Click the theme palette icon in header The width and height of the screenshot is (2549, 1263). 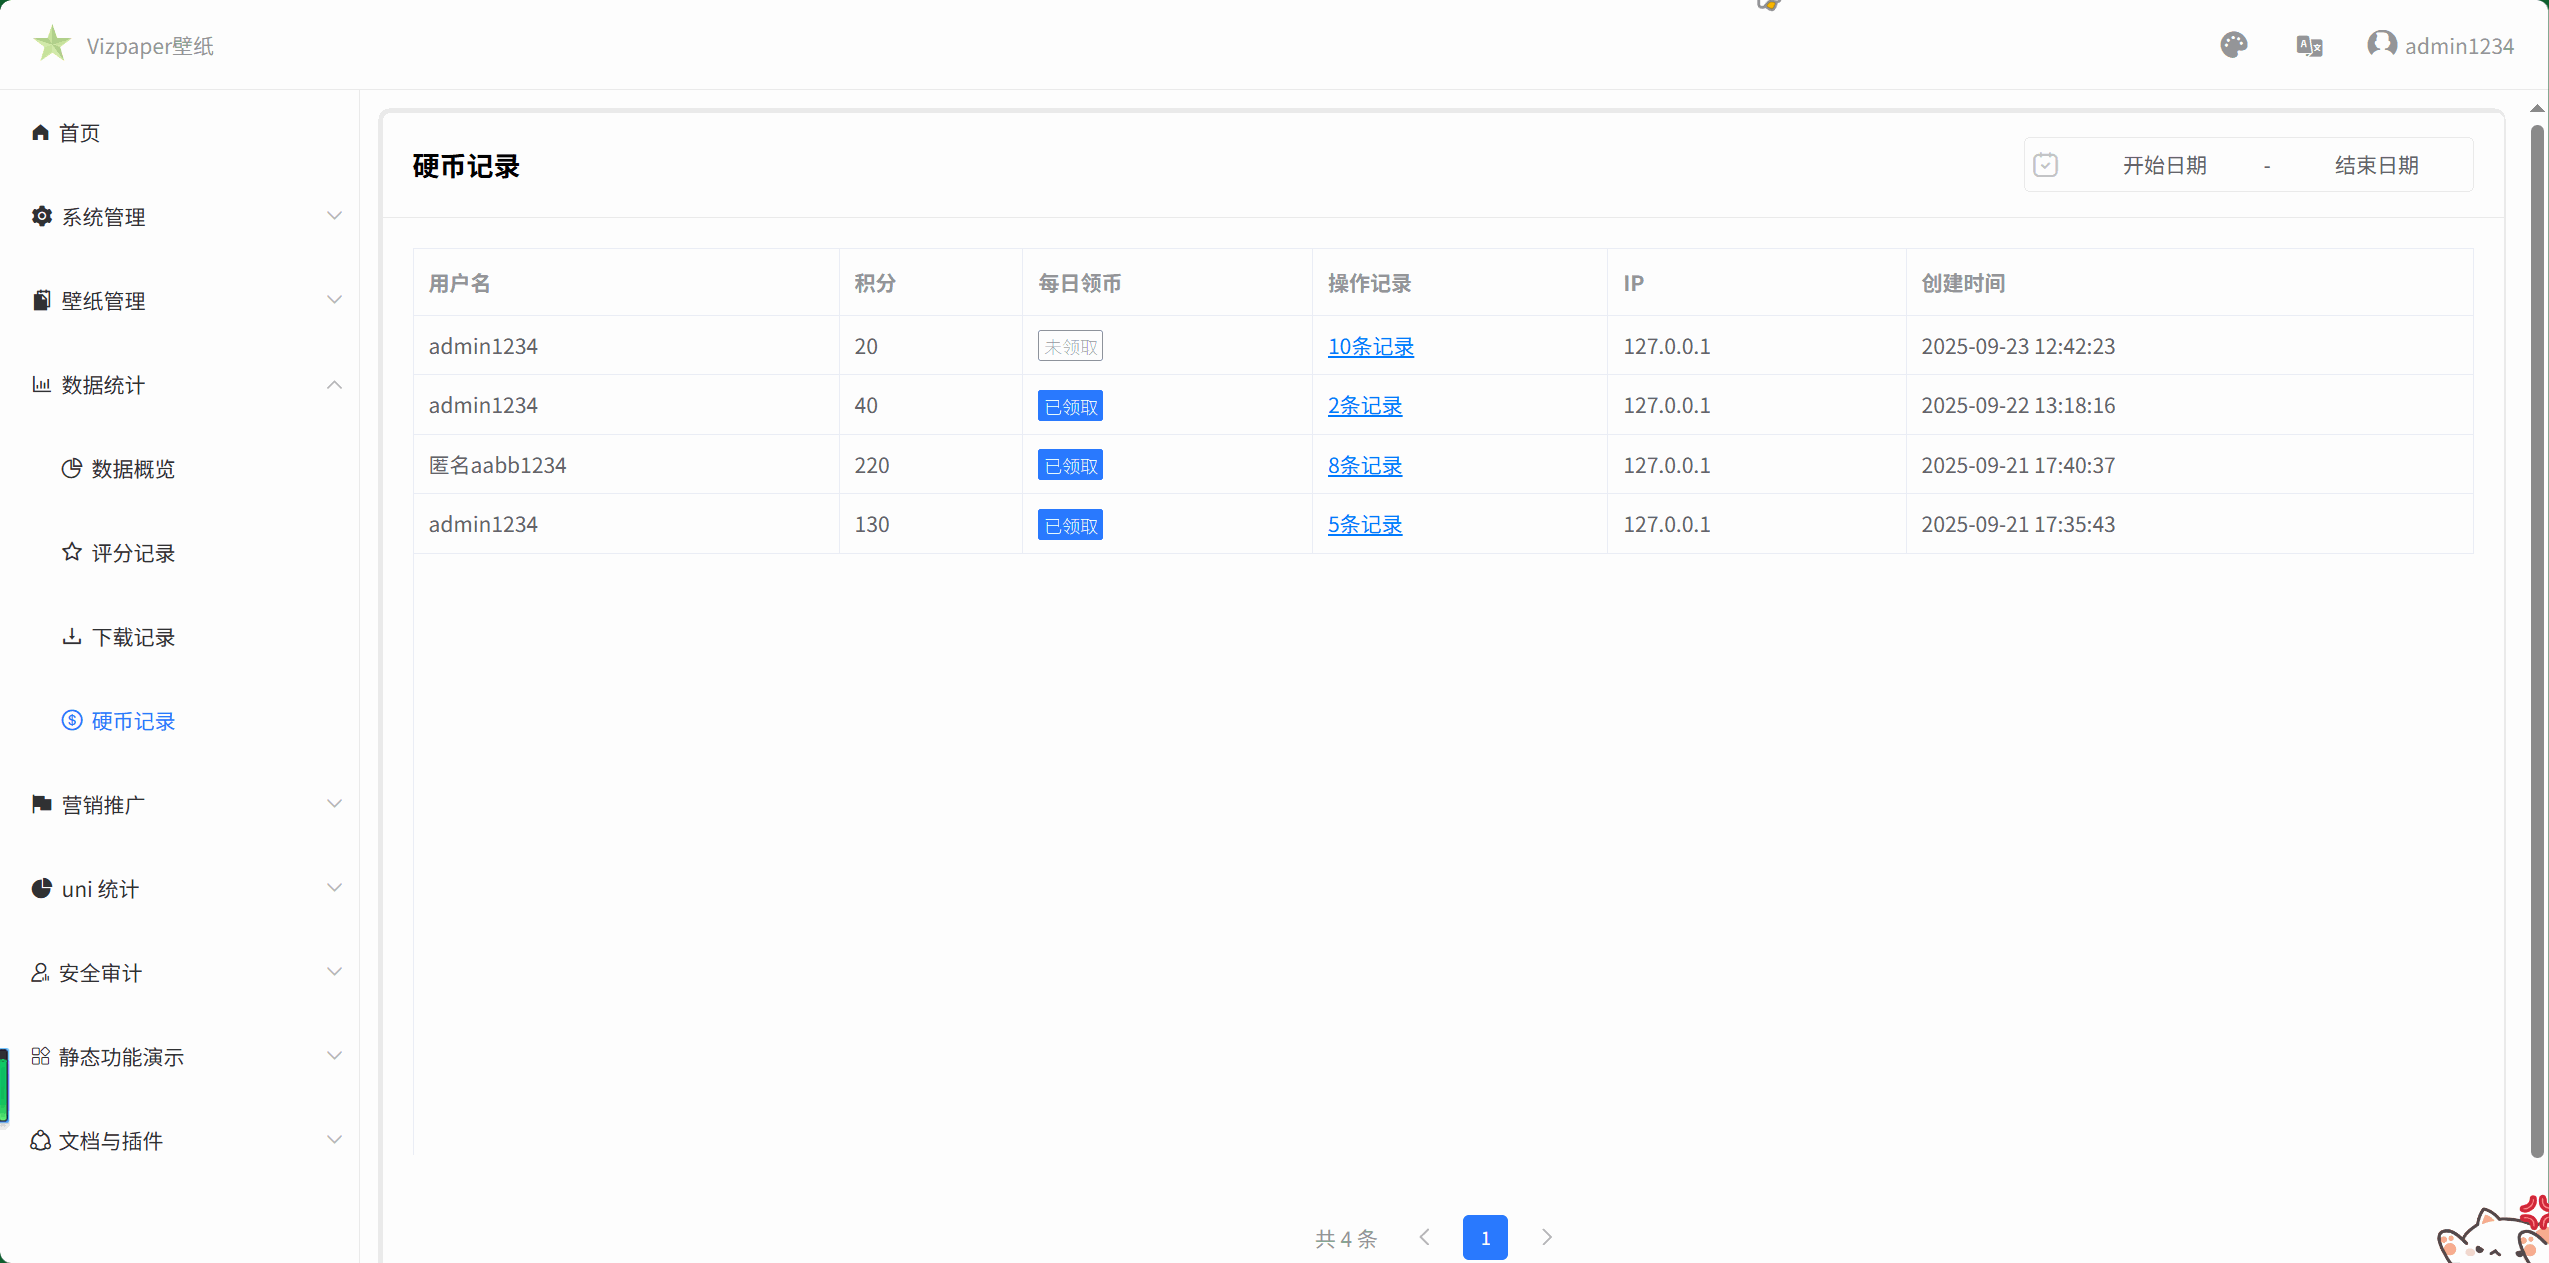pyautogui.click(x=2233, y=45)
